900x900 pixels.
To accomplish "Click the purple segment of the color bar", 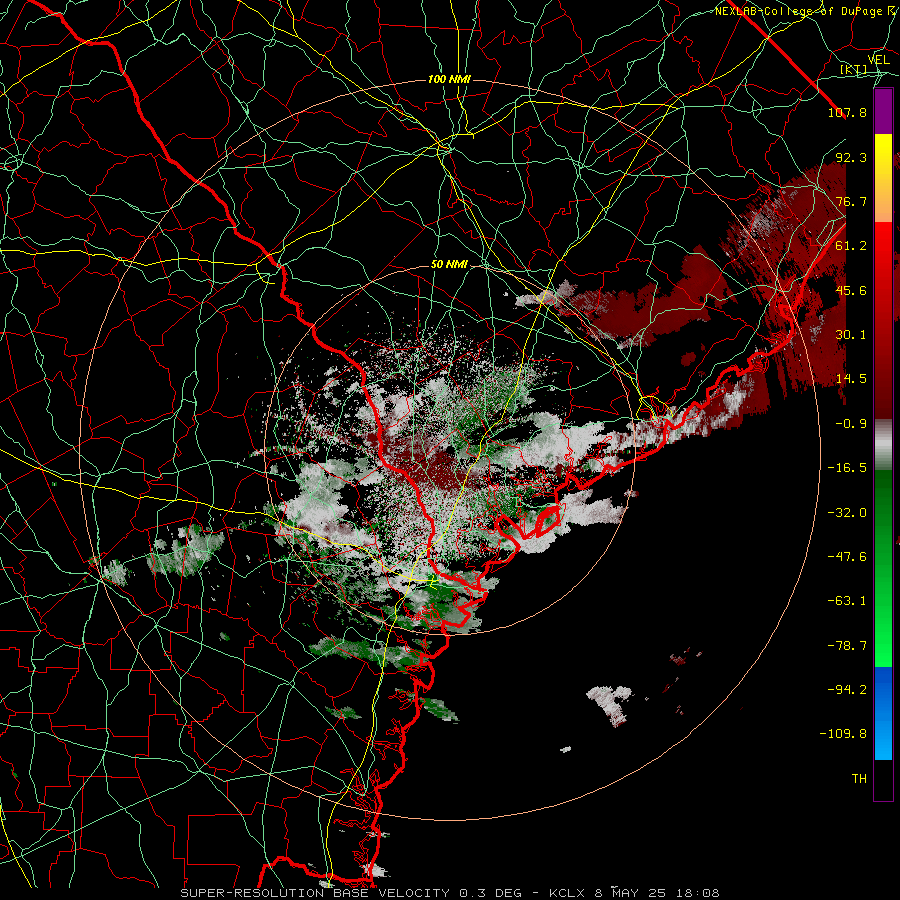I will 883,112.
